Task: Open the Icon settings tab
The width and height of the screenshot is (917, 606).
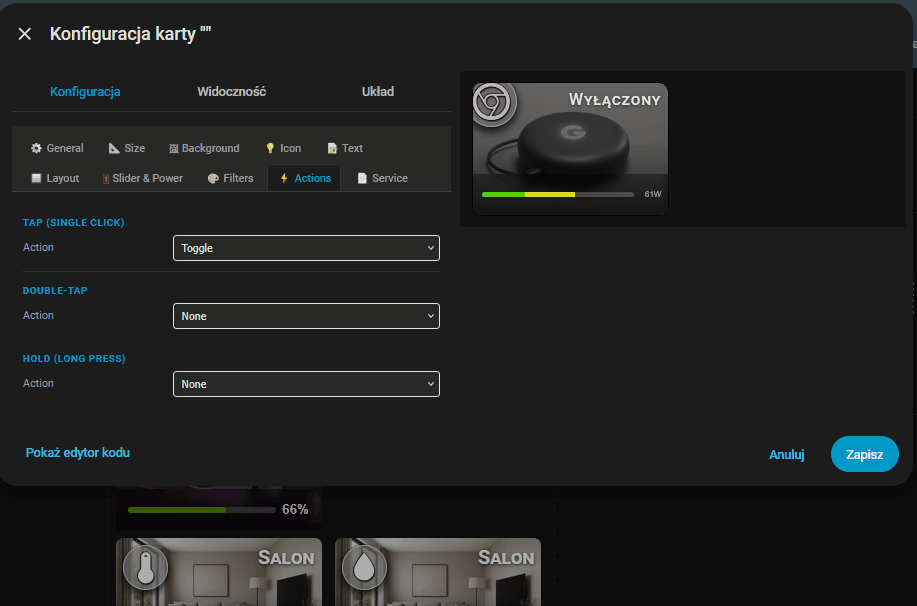Action: (x=284, y=148)
